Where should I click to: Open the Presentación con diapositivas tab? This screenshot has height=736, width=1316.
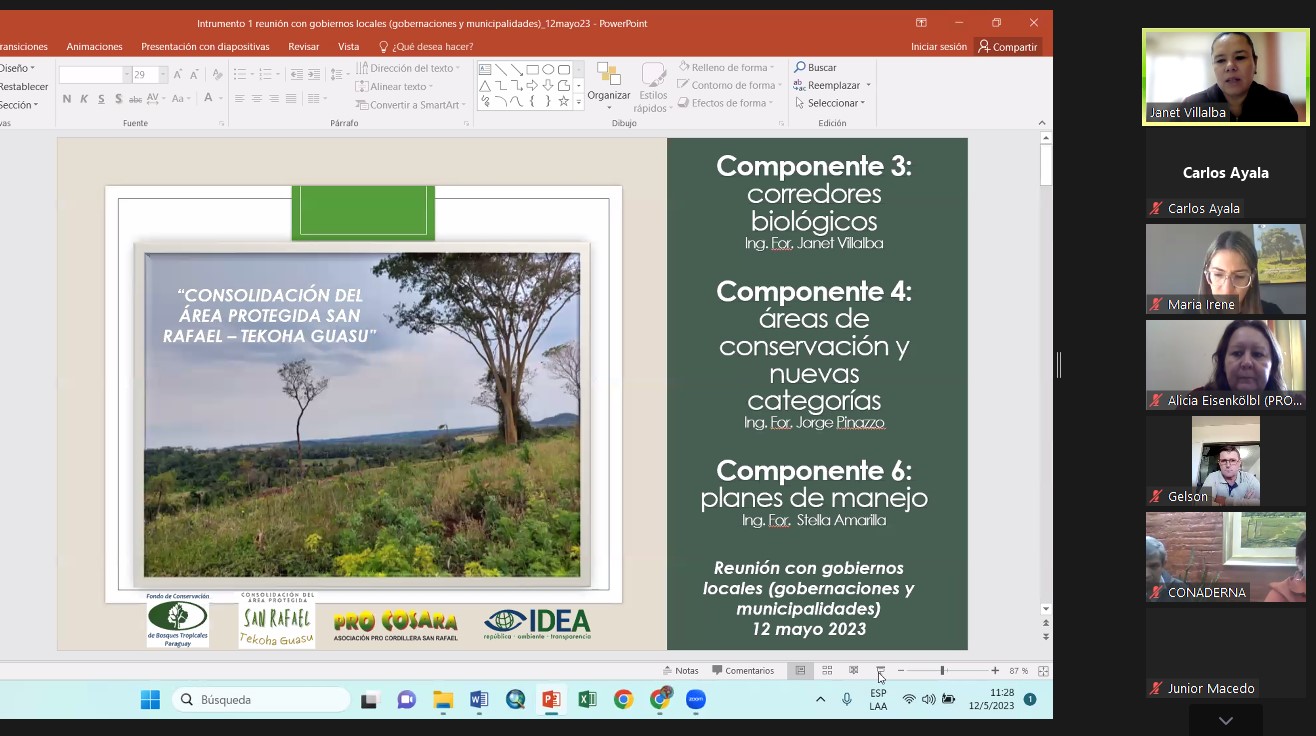point(205,46)
